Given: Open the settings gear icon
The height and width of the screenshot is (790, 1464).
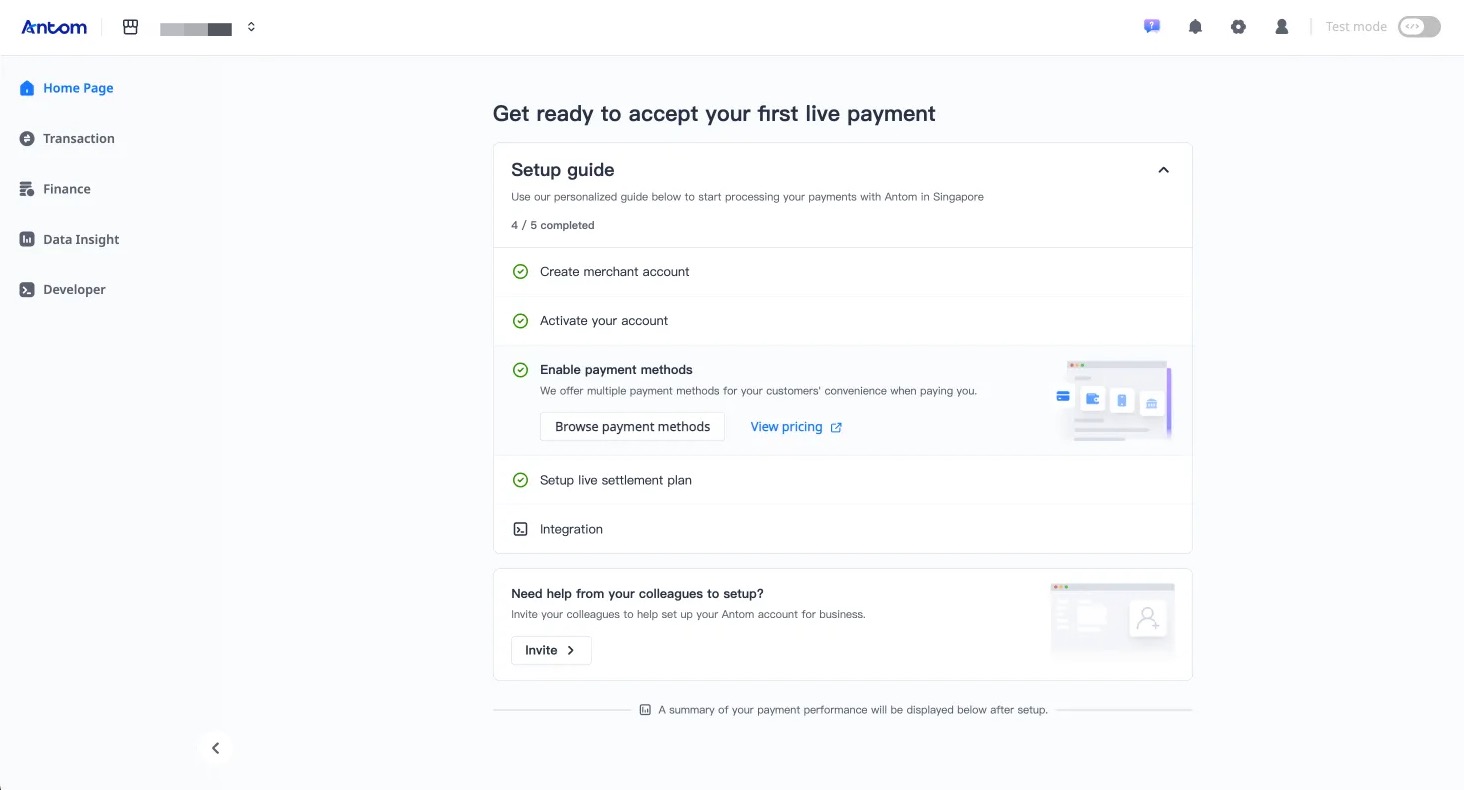Looking at the screenshot, I should (x=1238, y=27).
